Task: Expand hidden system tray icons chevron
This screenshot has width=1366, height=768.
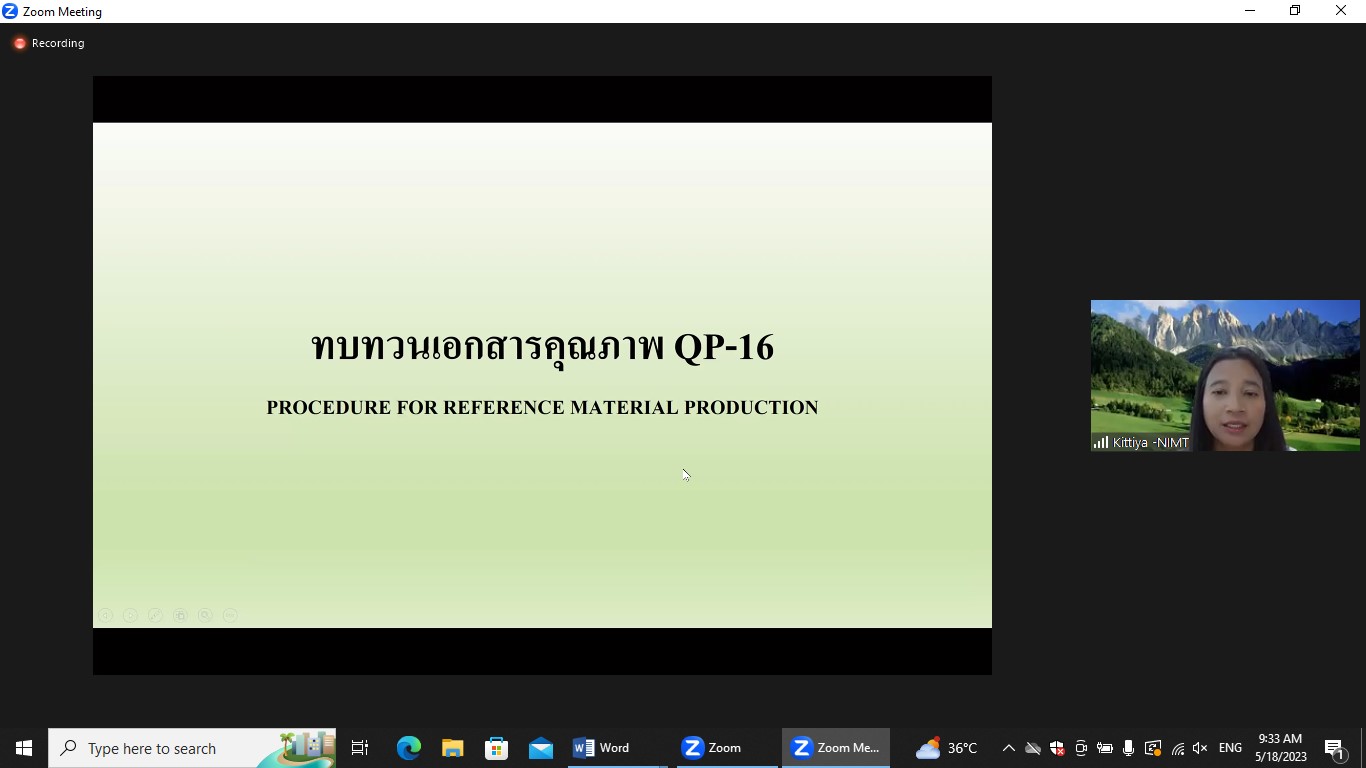Action: 1008,748
